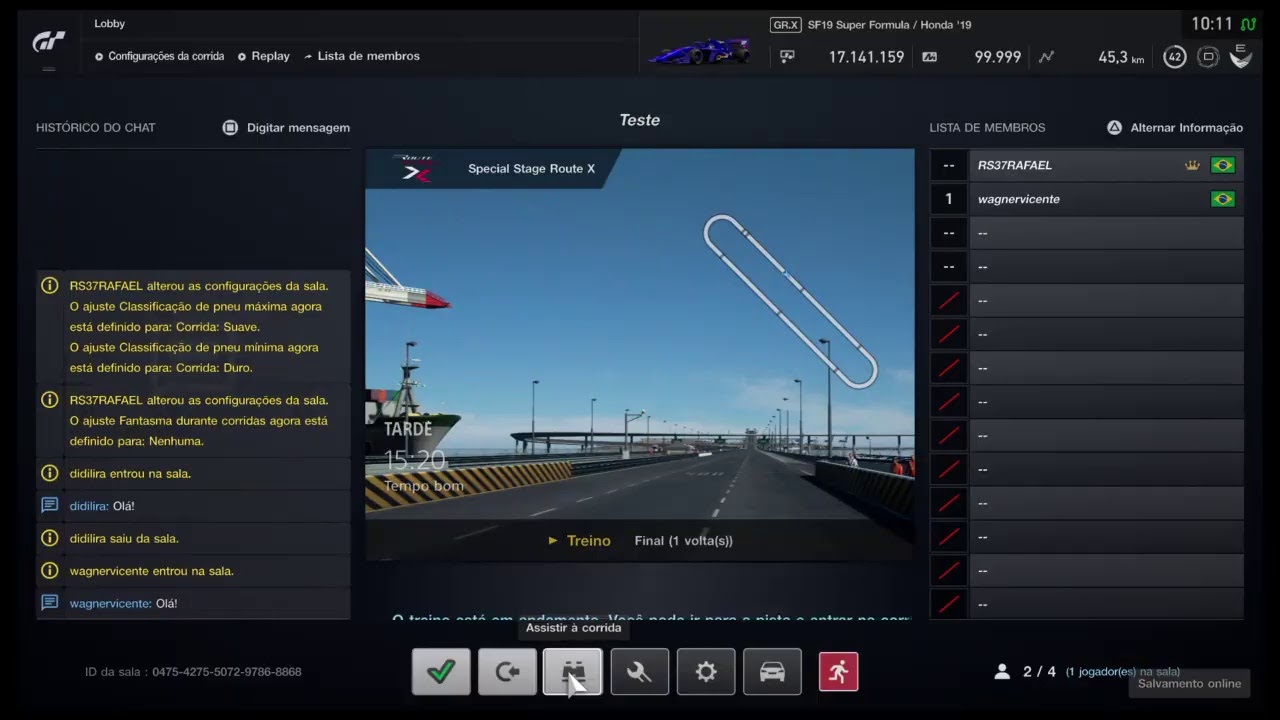Click the 'Special Stage Route X' label
This screenshot has height=720, width=1280.
[531, 169]
